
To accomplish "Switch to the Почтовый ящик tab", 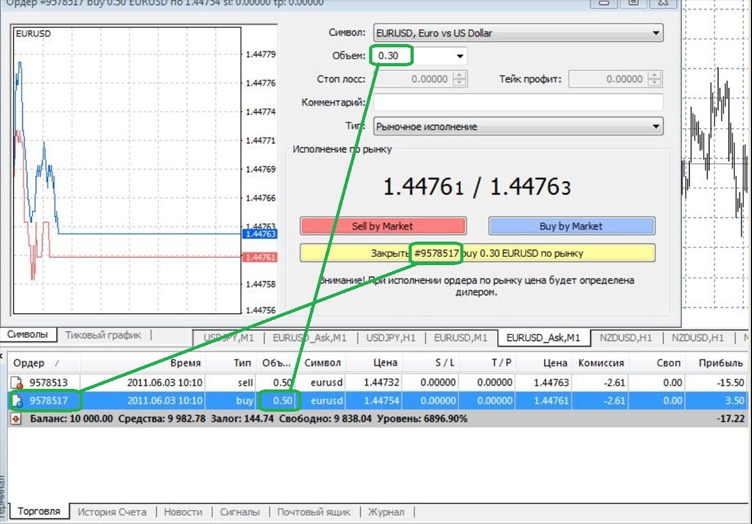I will (314, 512).
